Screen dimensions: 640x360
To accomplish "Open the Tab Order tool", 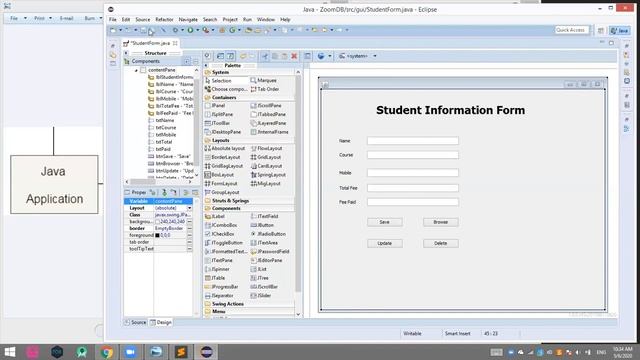I will point(264,89).
